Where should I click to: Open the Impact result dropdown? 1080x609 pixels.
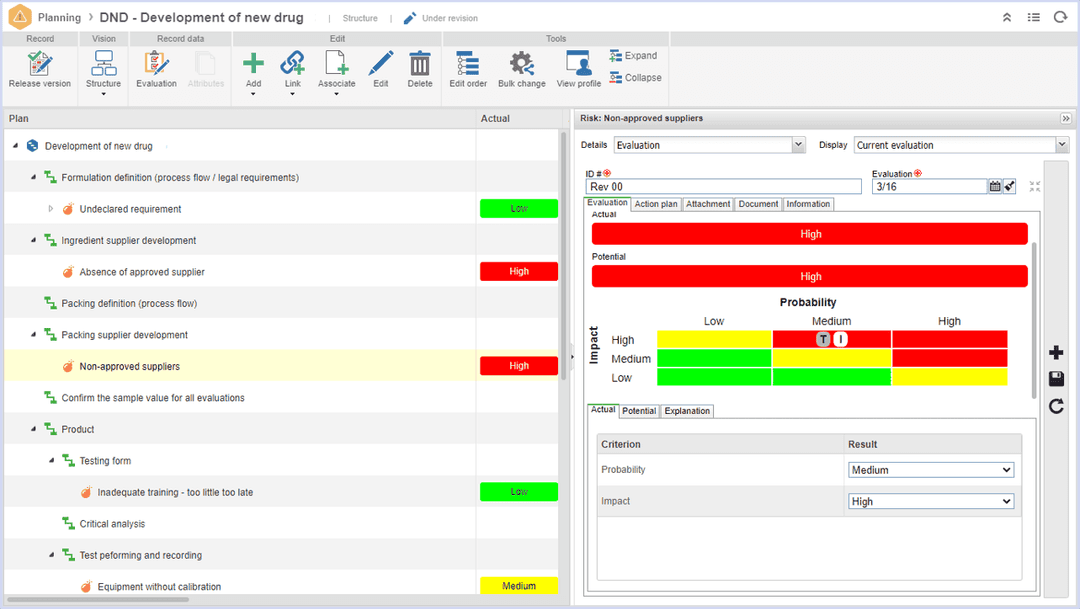pos(931,502)
